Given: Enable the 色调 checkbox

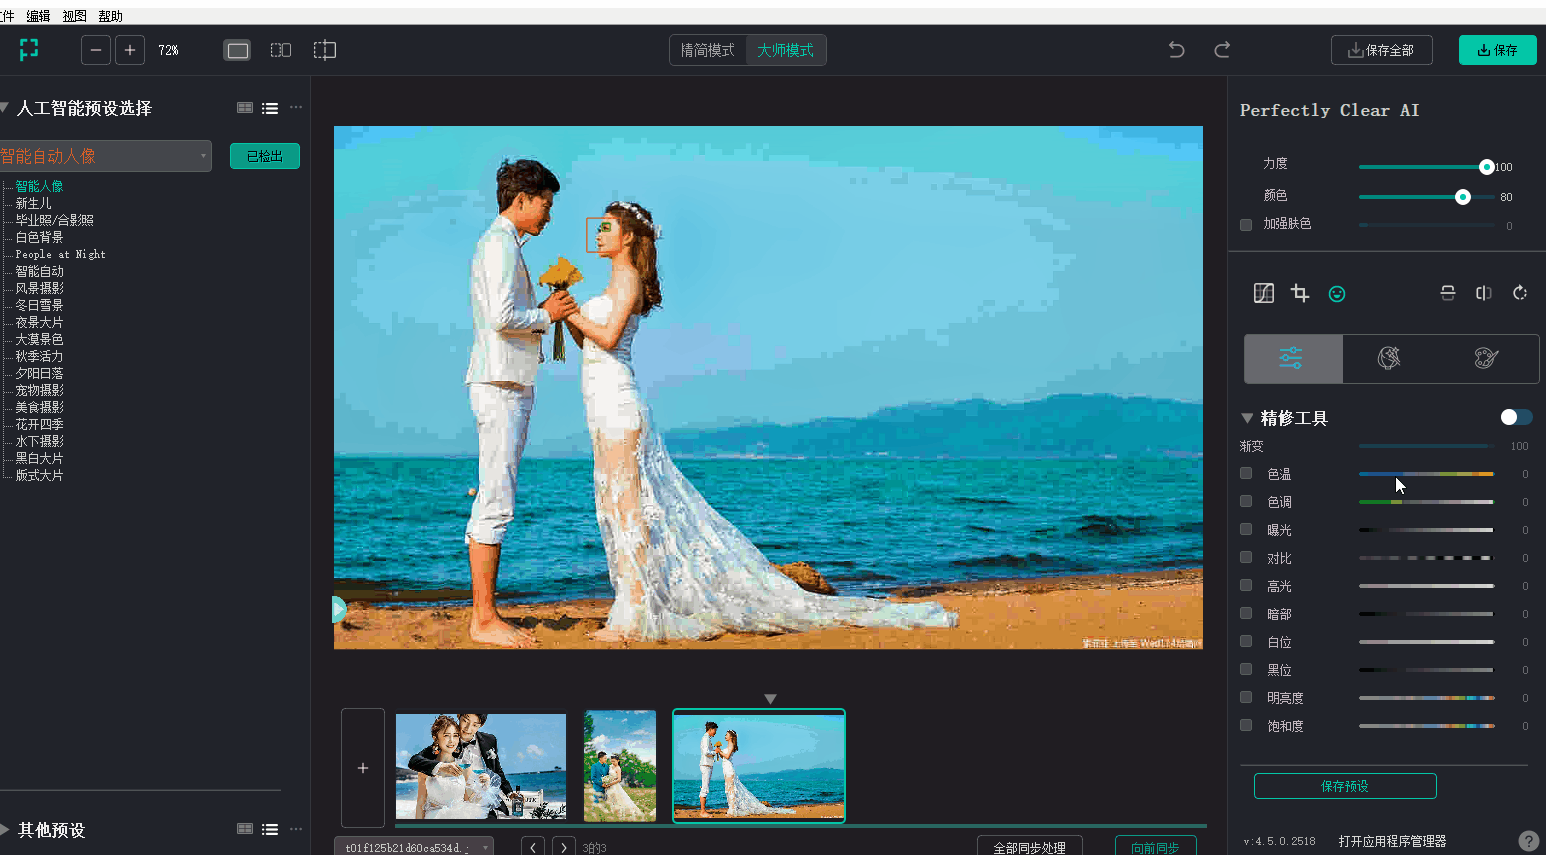Looking at the screenshot, I should (1246, 501).
